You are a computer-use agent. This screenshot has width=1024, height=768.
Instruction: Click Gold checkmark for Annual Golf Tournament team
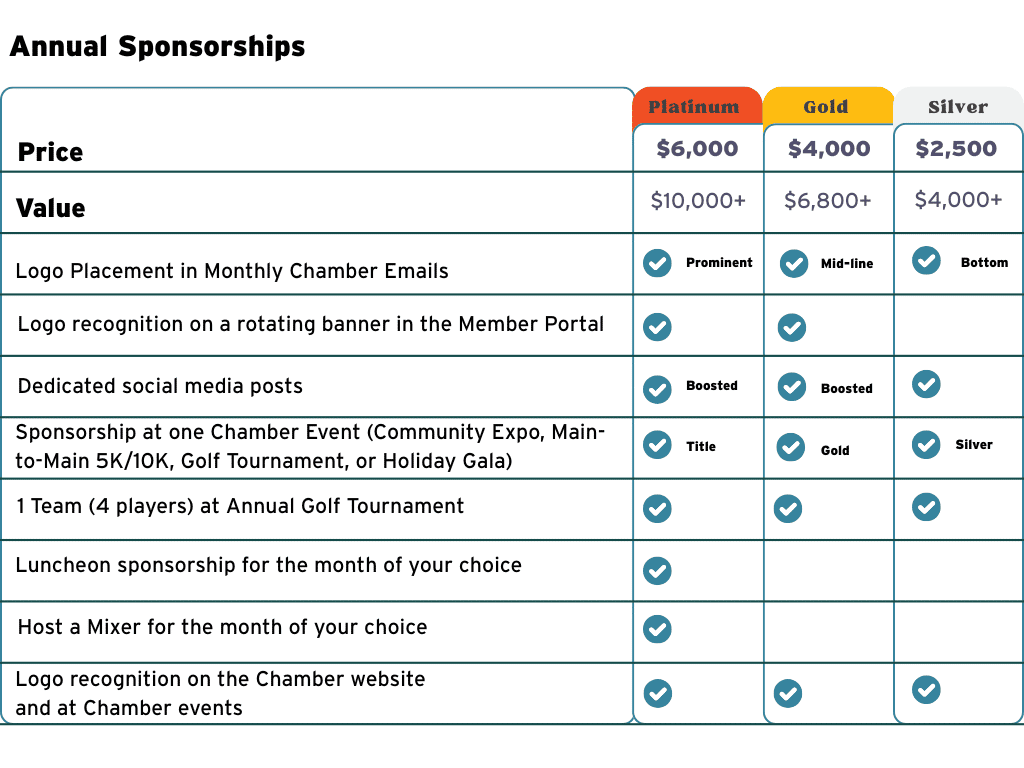[788, 509]
